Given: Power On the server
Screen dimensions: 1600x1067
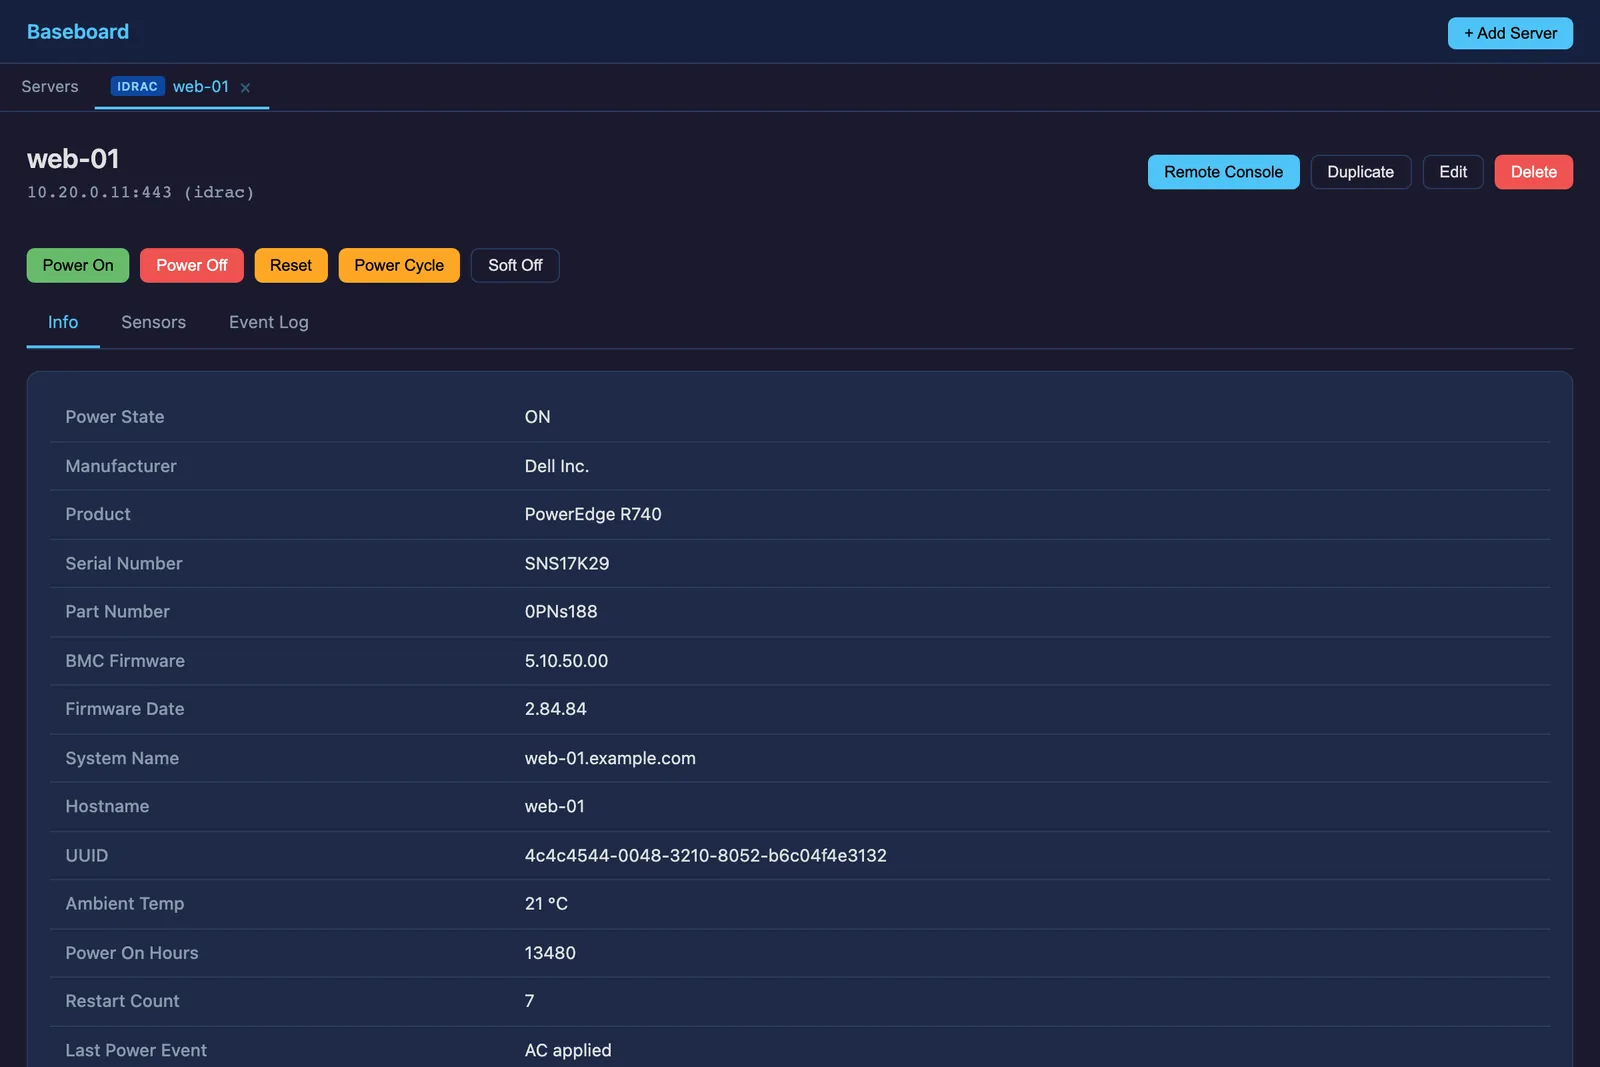Looking at the screenshot, I should tap(78, 265).
